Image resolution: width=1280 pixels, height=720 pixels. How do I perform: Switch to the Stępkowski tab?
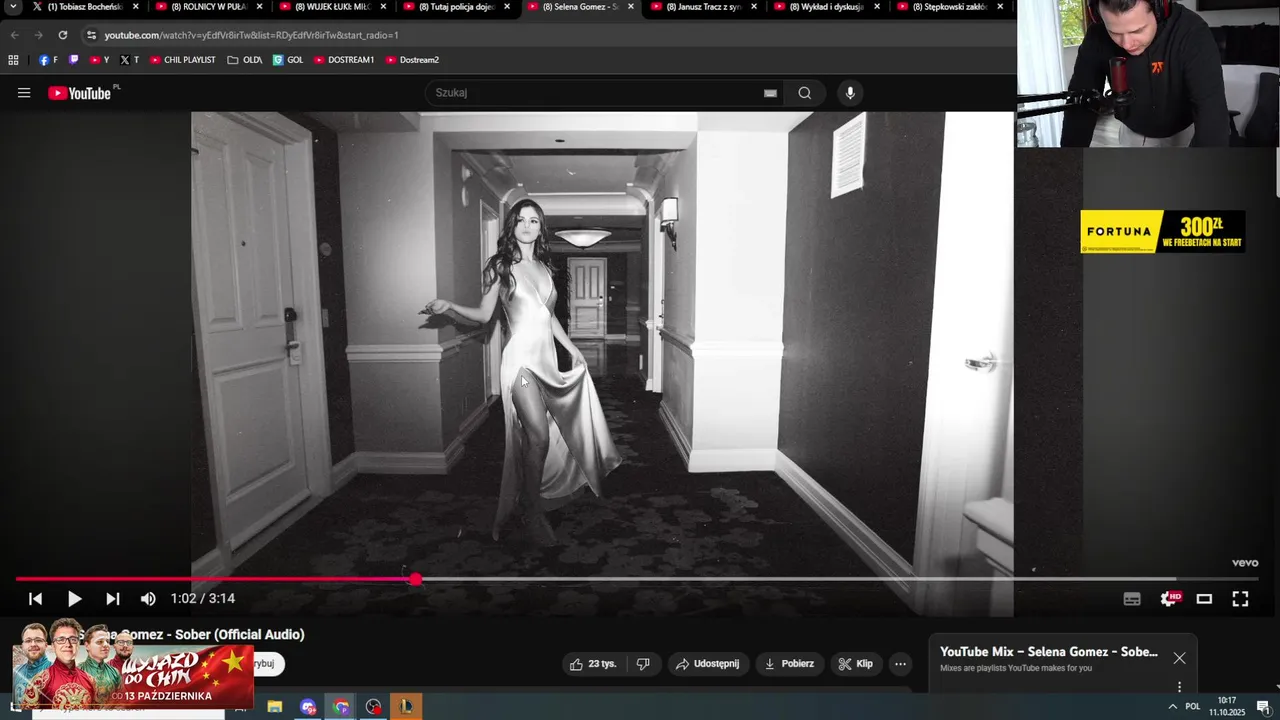948,7
